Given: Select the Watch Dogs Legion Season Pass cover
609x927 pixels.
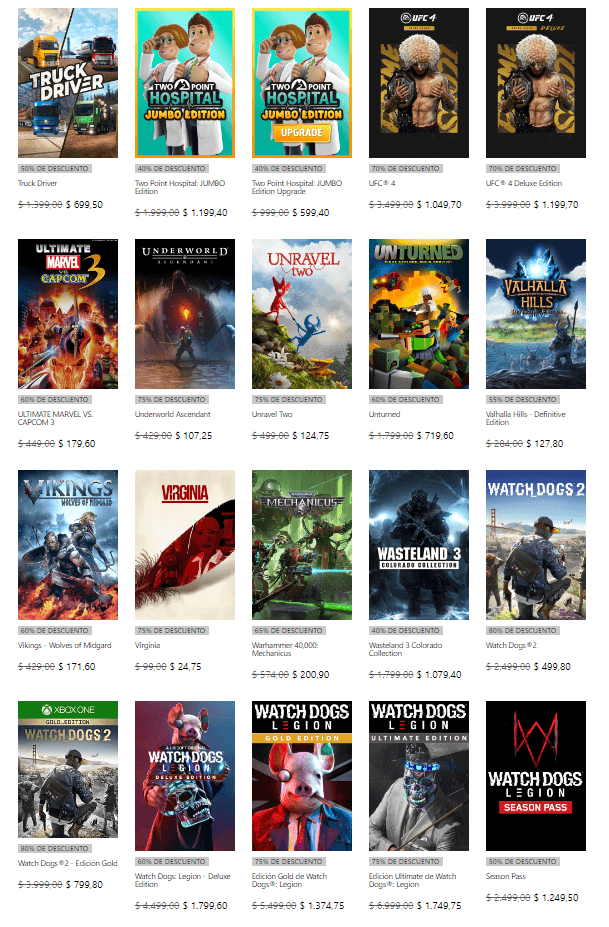Looking at the screenshot, I should (536, 776).
